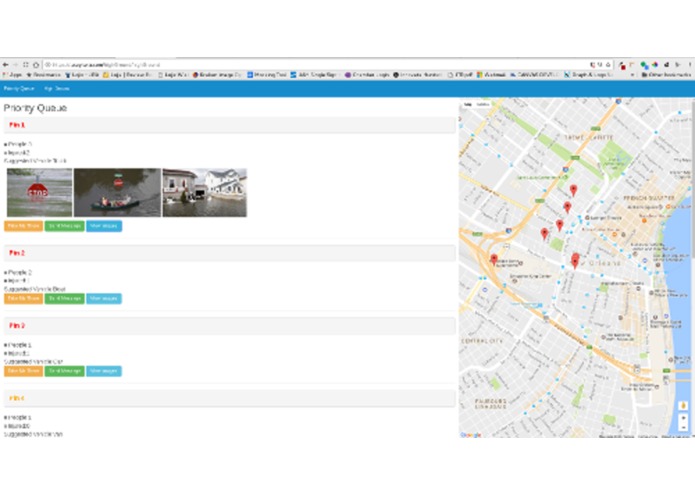Click the blue button under Pin 1
This screenshot has height=494, width=695.
[104, 226]
